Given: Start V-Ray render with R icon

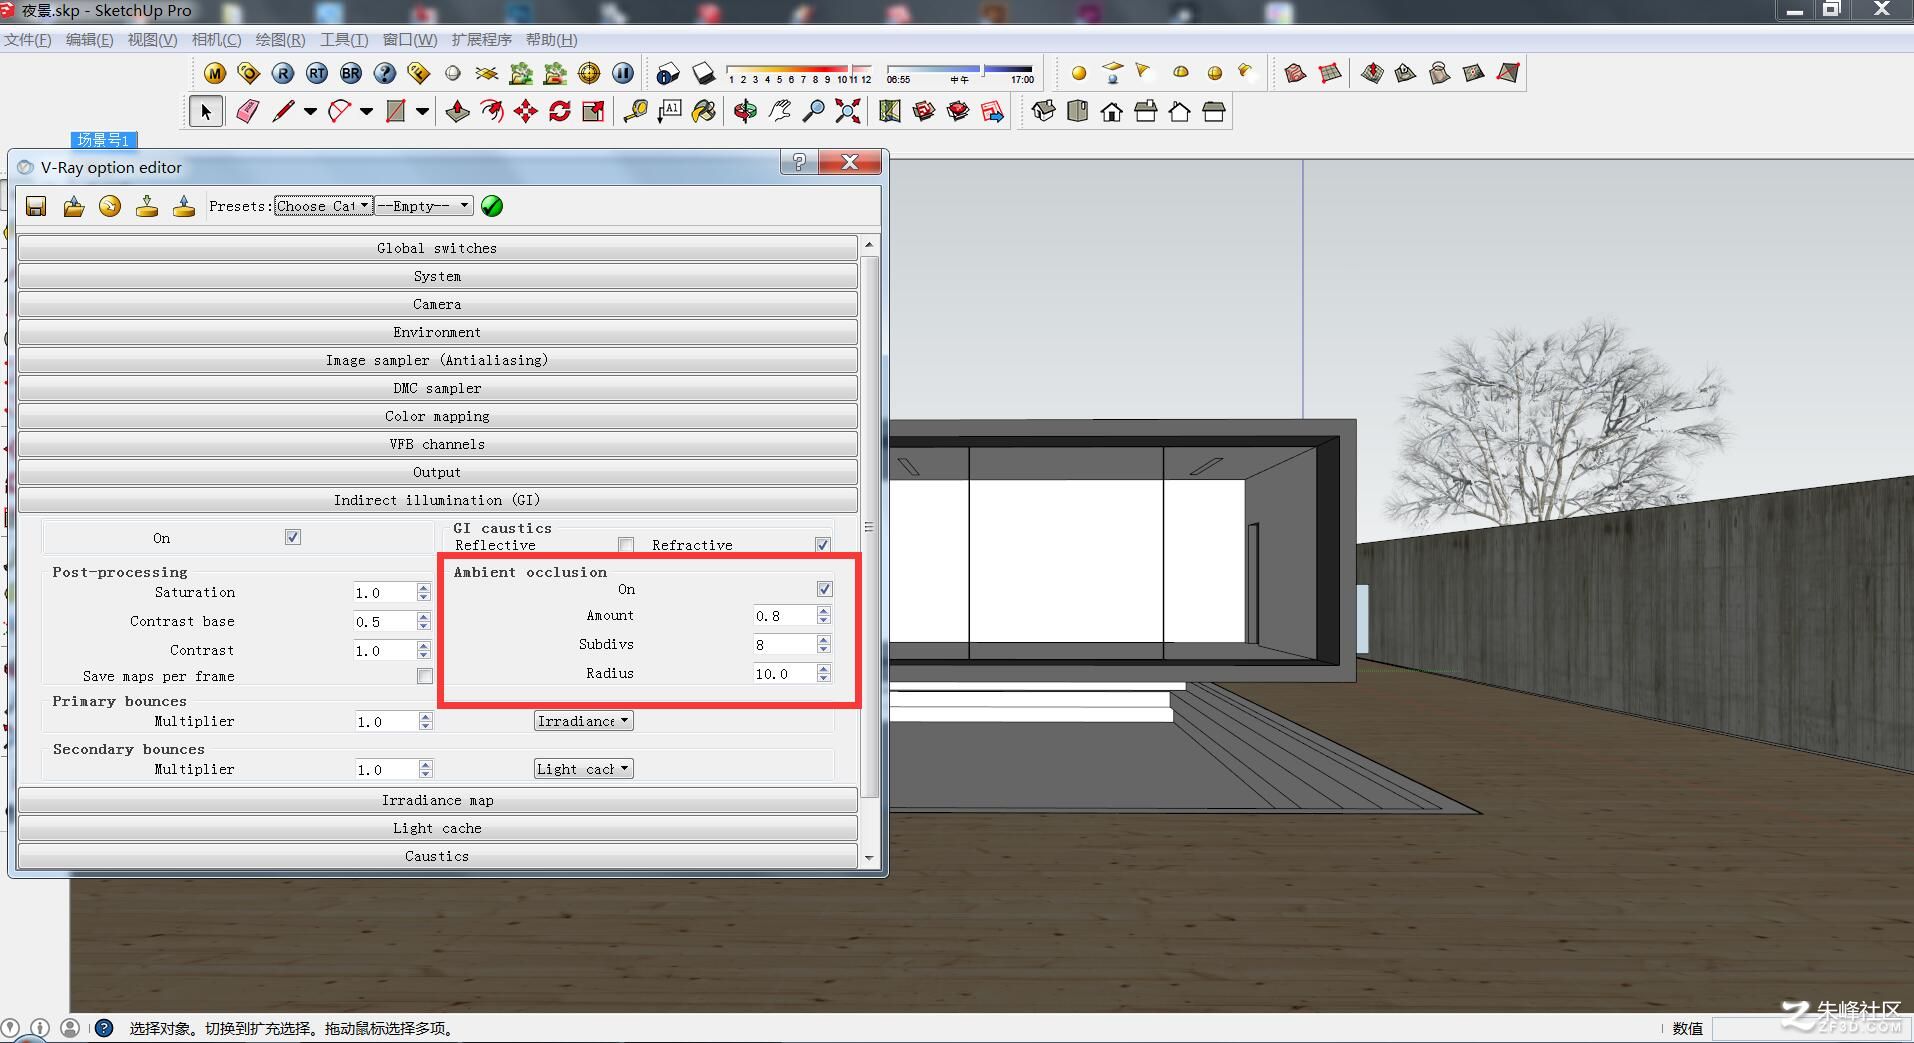Looking at the screenshot, I should pyautogui.click(x=283, y=73).
